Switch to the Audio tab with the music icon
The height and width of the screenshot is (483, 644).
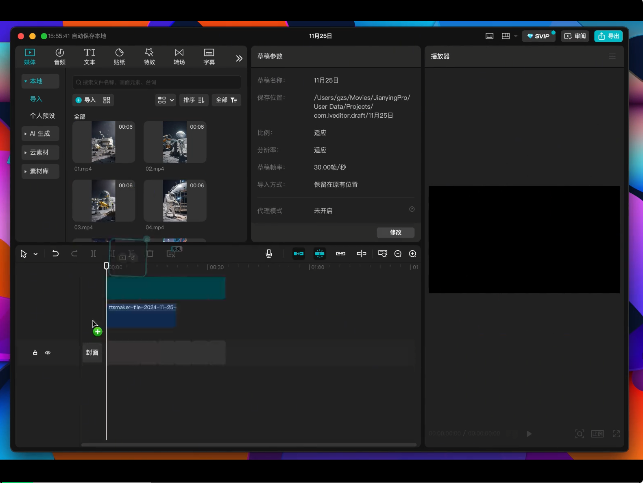(x=60, y=57)
